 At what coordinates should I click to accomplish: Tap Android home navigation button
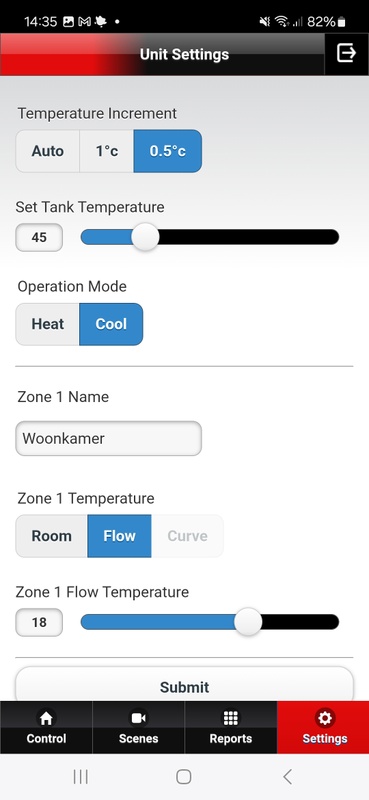tap(184, 777)
